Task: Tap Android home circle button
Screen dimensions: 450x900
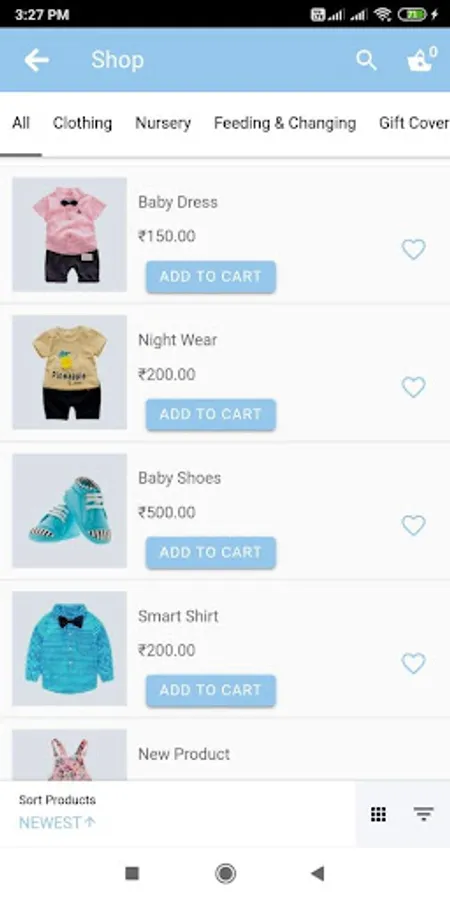Action: [225, 874]
